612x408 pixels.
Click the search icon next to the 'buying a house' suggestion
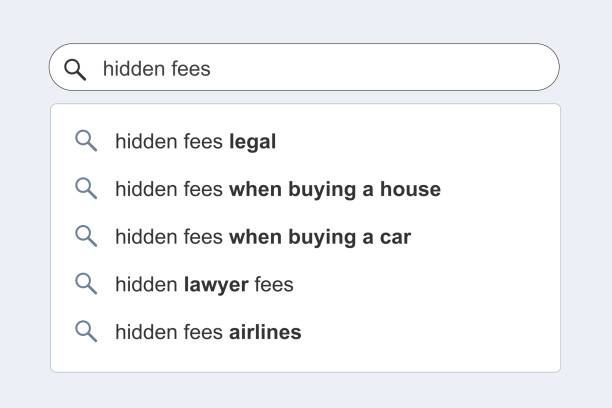pyautogui.click(x=86, y=189)
